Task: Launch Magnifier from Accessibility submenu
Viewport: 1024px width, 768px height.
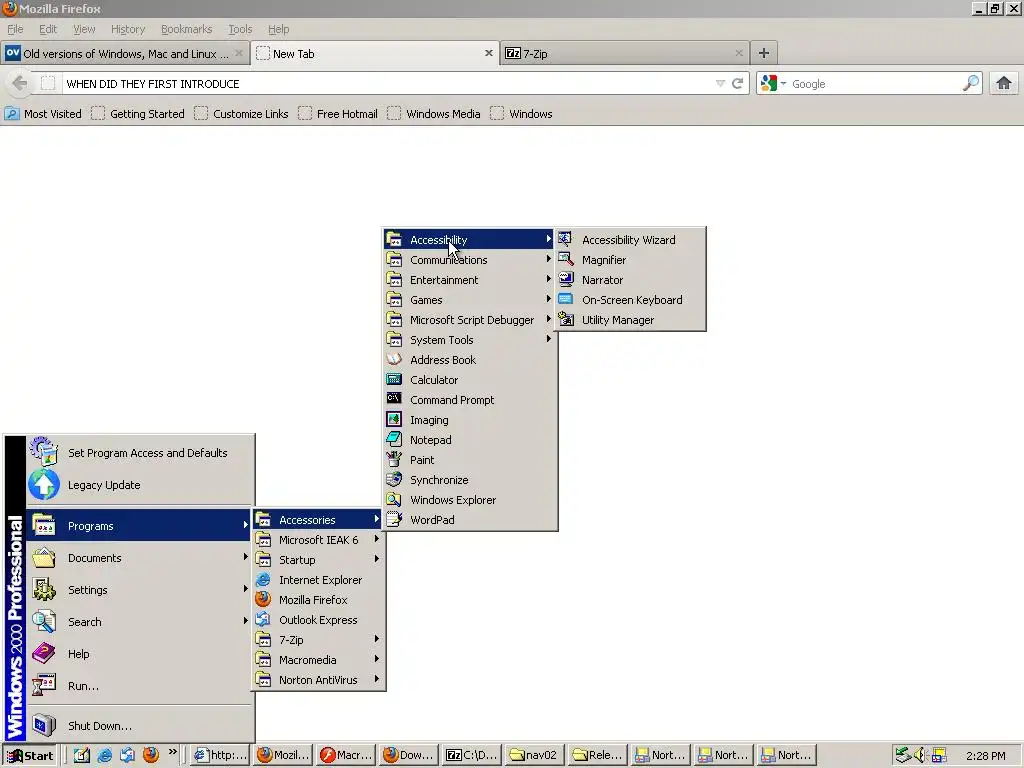Action: point(630,260)
